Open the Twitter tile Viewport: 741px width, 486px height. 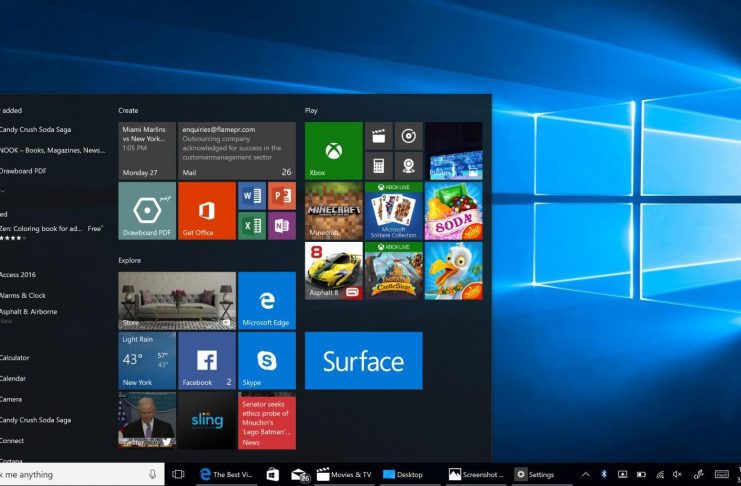point(147,420)
